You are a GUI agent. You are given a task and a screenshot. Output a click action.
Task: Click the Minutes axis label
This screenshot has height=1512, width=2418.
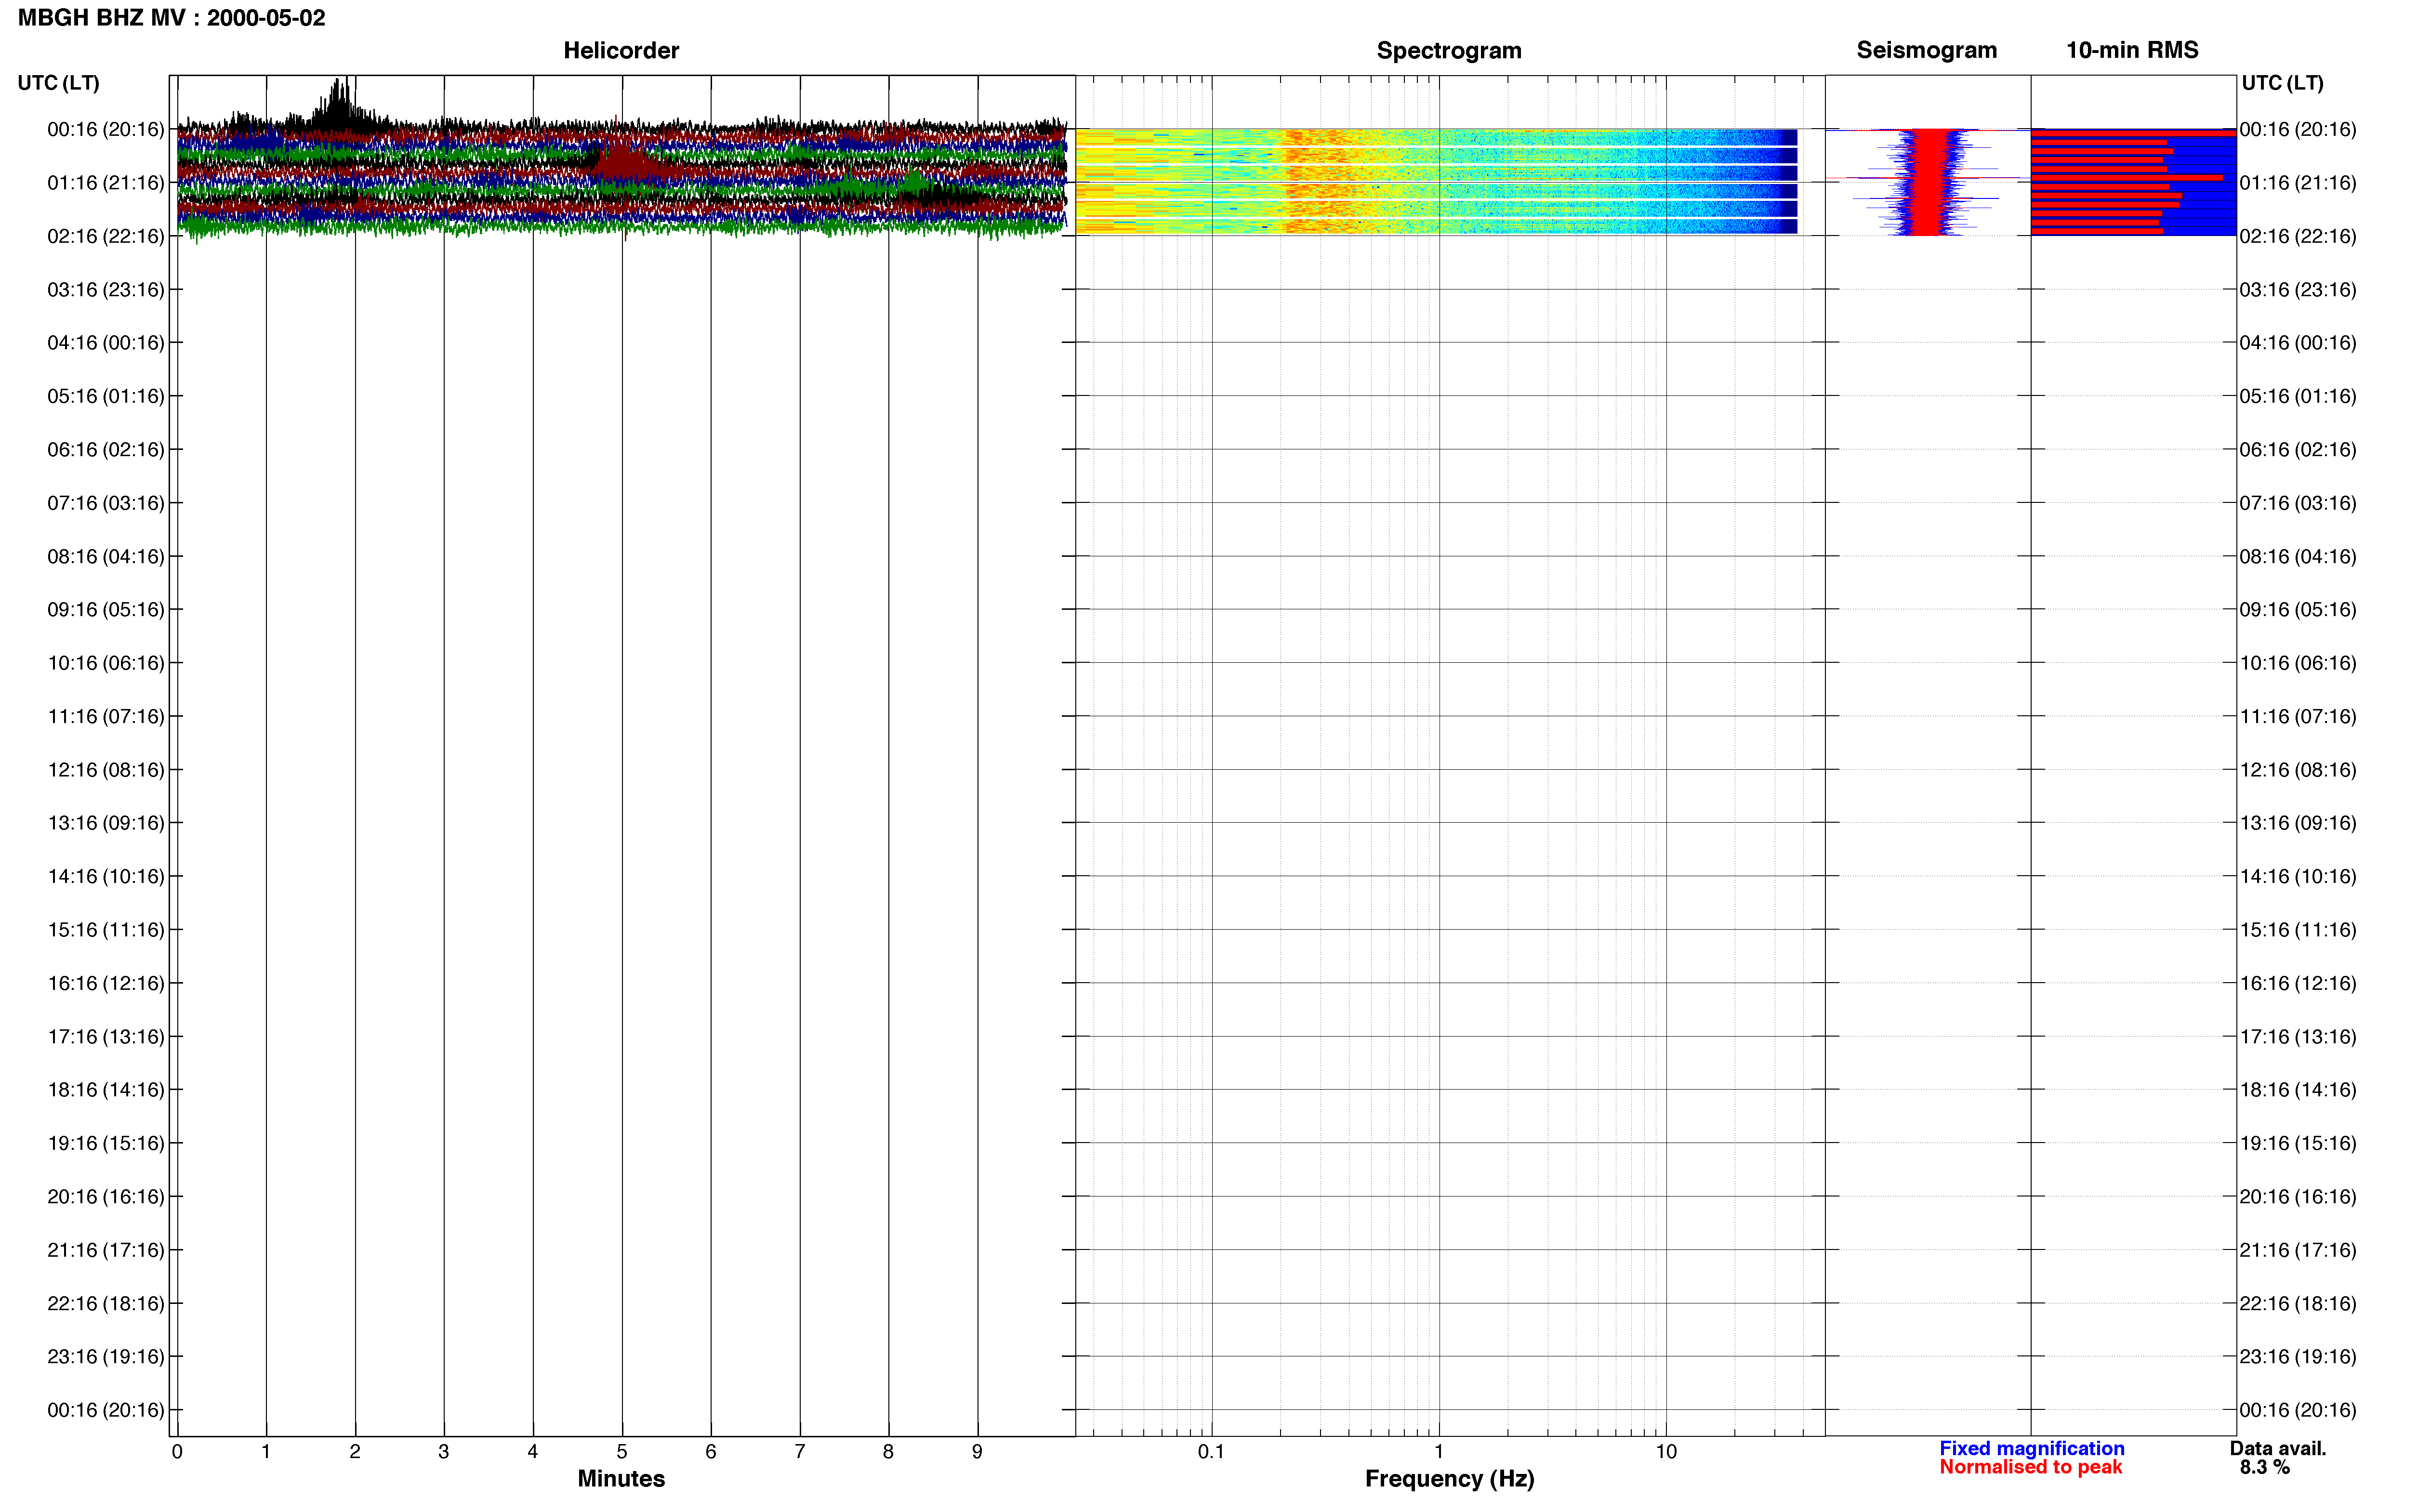(x=621, y=1478)
